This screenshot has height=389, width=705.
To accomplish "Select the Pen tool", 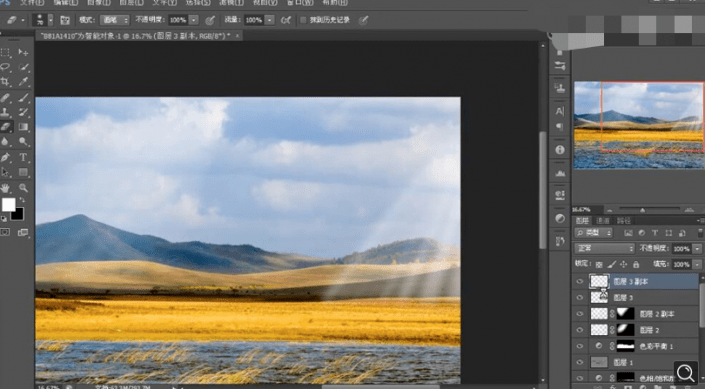I will tap(5, 157).
